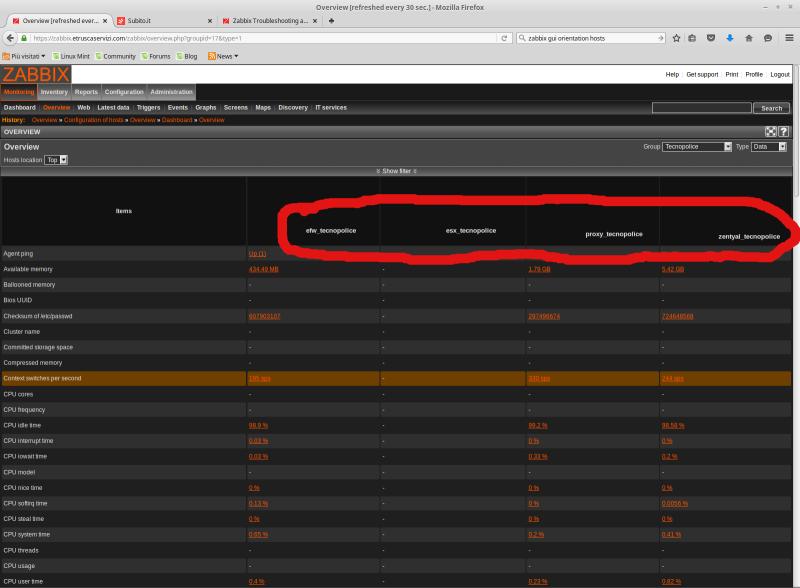
Task: Go to Discovery in the submenu
Action: [x=293, y=108]
